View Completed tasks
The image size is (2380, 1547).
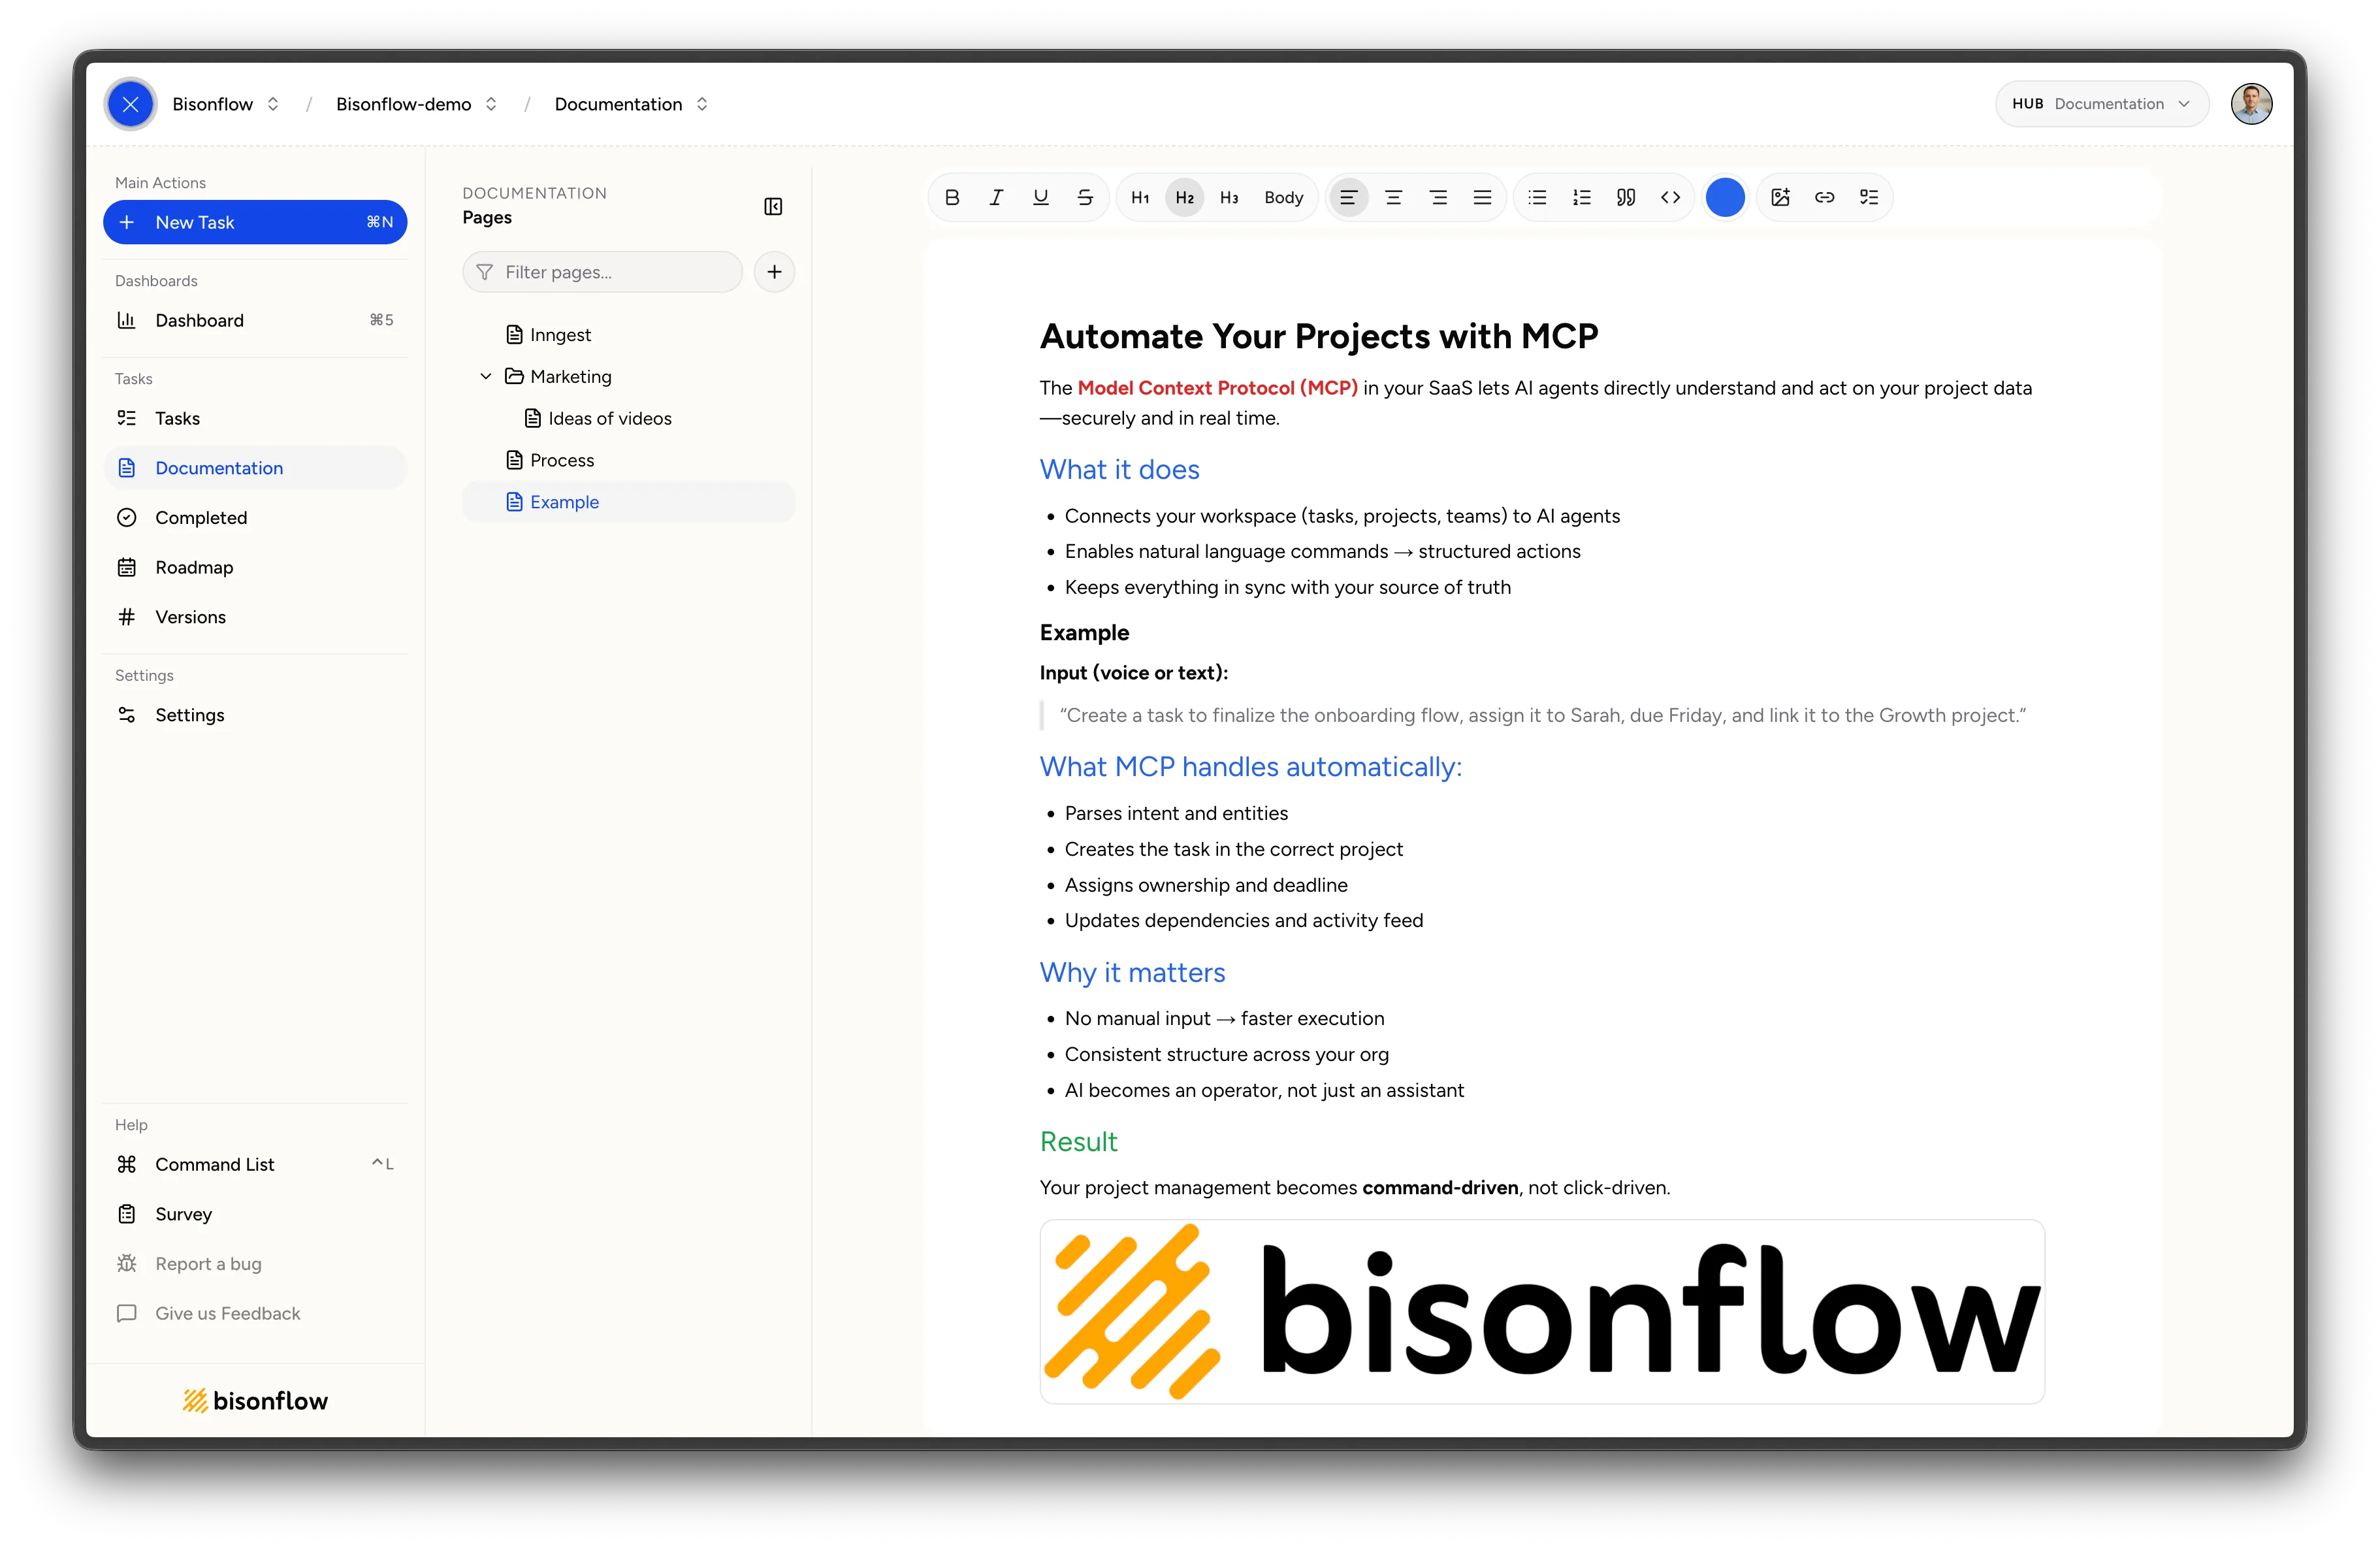pyautogui.click(x=255, y=517)
